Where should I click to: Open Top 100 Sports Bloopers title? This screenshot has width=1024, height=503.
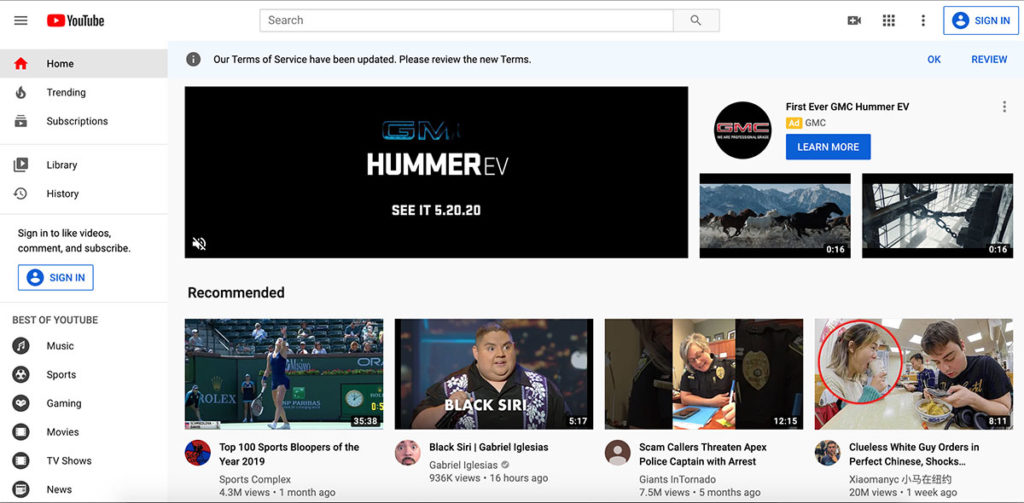pyautogui.click(x=289, y=454)
